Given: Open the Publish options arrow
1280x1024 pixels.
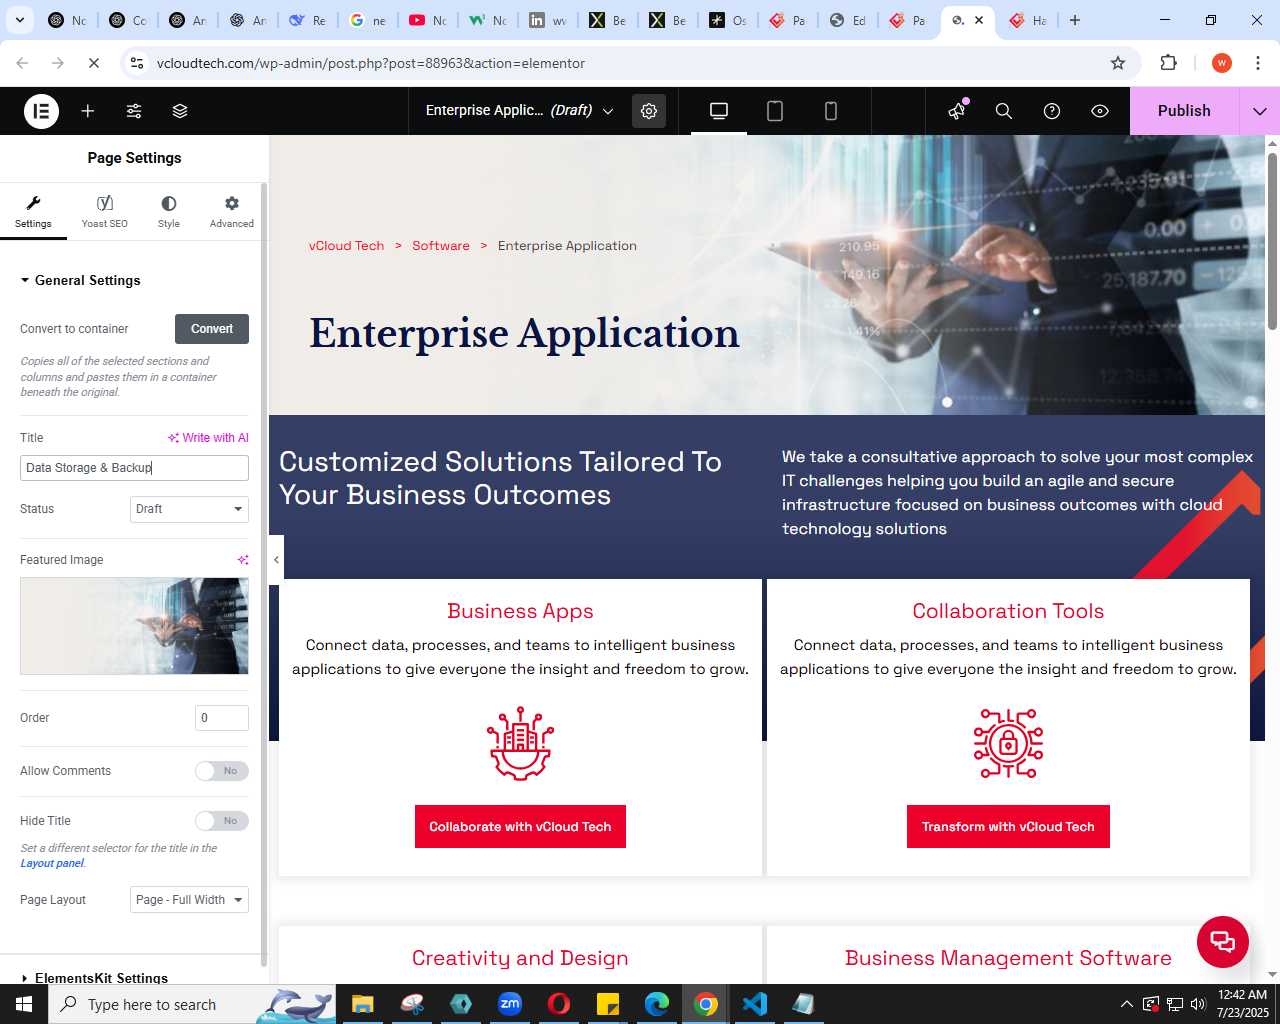Looking at the screenshot, I should (1259, 111).
